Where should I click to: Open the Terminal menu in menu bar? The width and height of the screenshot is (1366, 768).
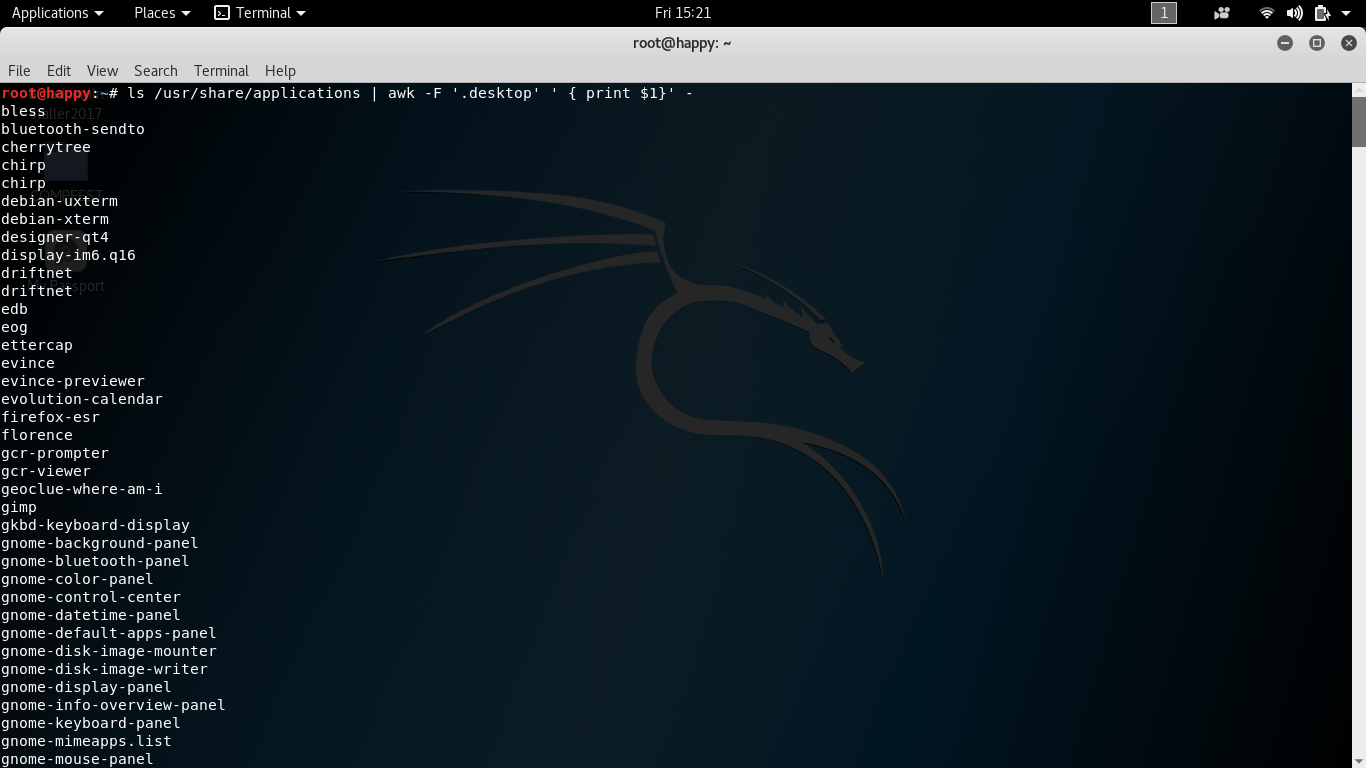(x=221, y=71)
